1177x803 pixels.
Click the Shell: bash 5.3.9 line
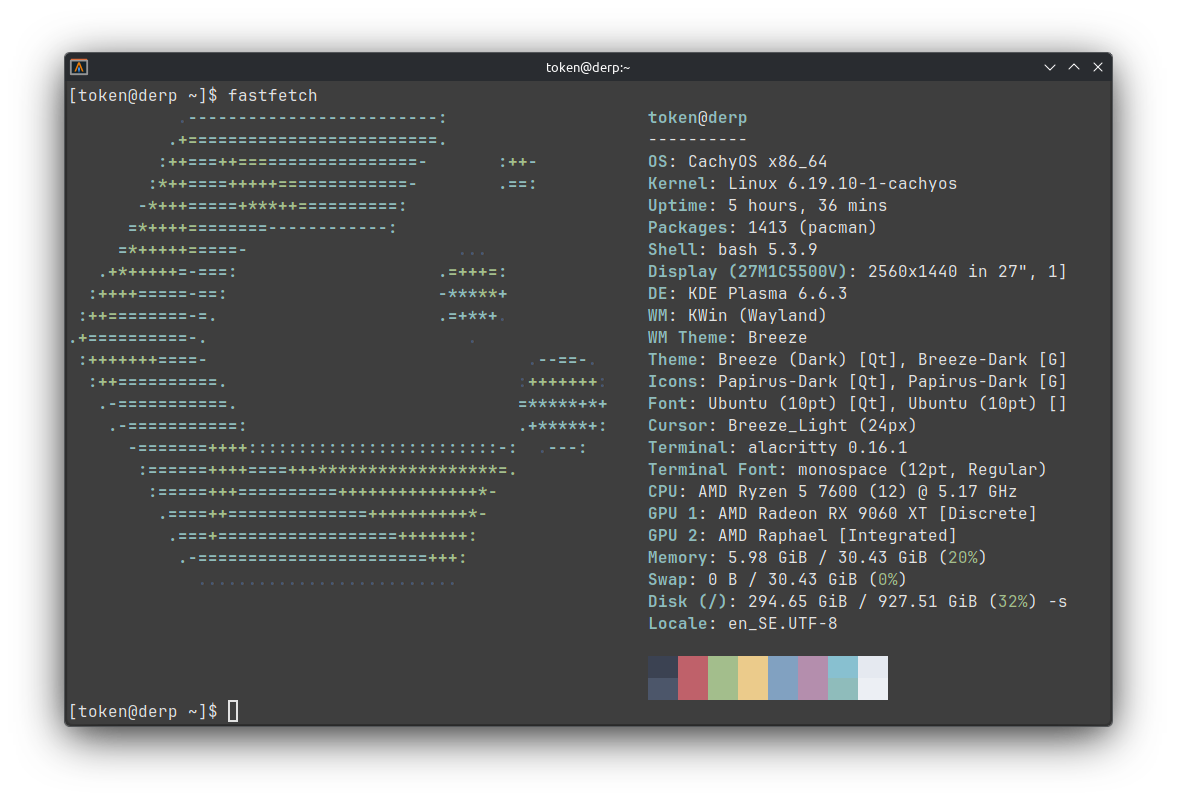coord(733,249)
